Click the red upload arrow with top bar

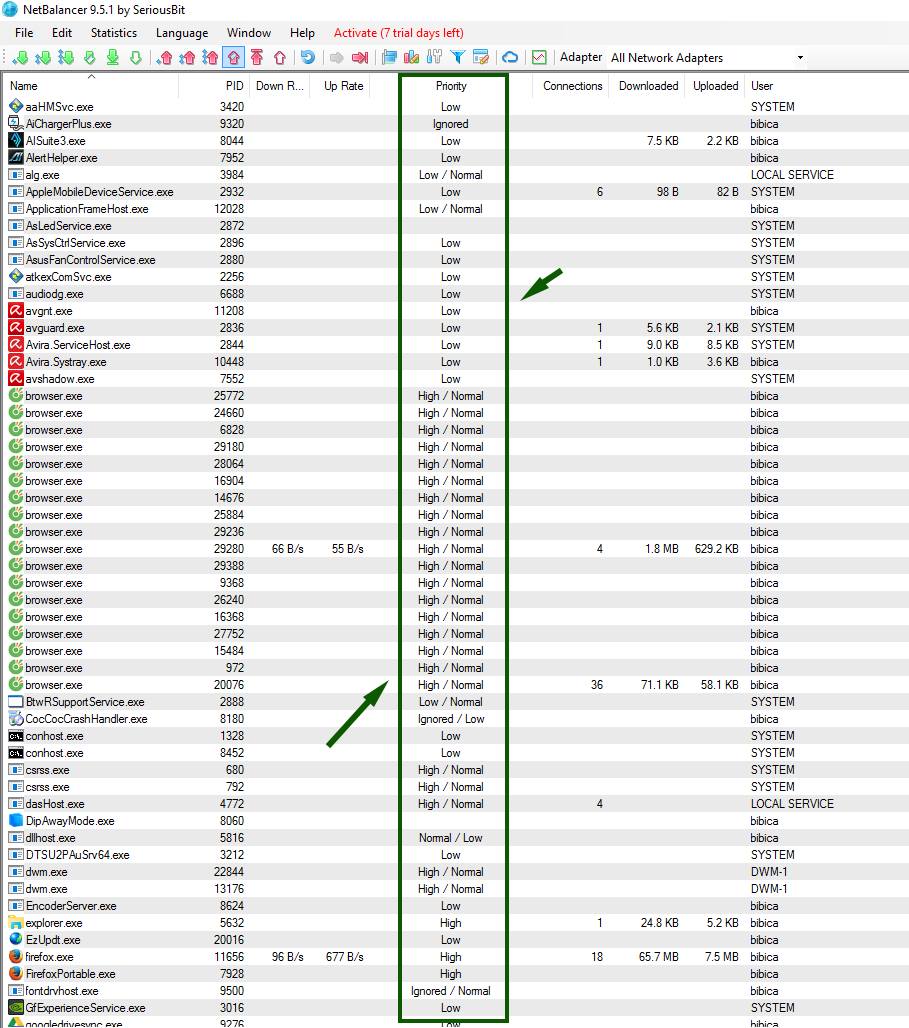tap(257, 58)
